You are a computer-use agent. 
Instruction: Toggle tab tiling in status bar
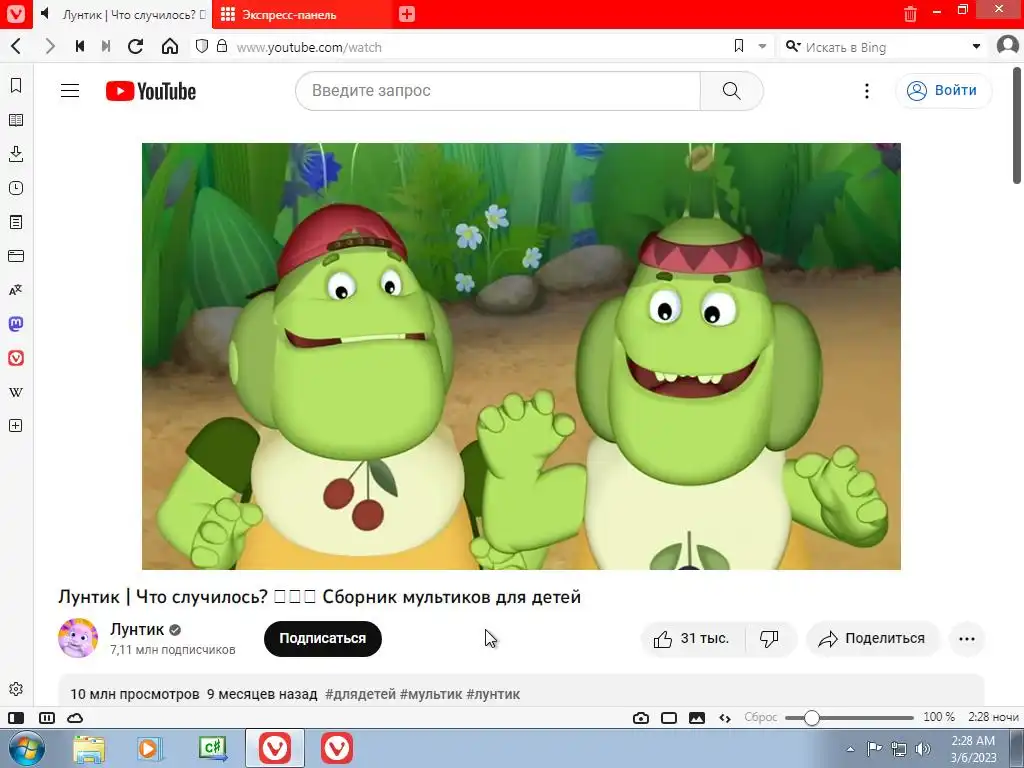click(x=47, y=718)
